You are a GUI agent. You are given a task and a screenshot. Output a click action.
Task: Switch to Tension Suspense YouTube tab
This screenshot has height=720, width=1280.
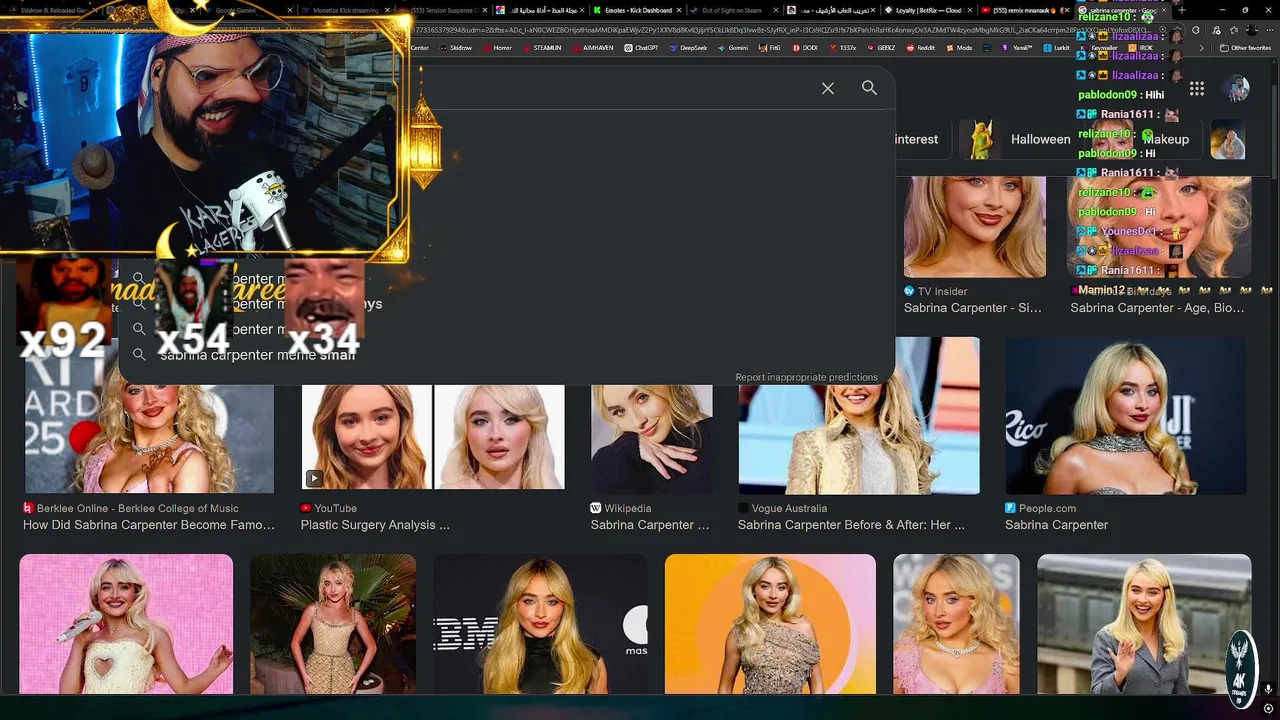click(441, 10)
